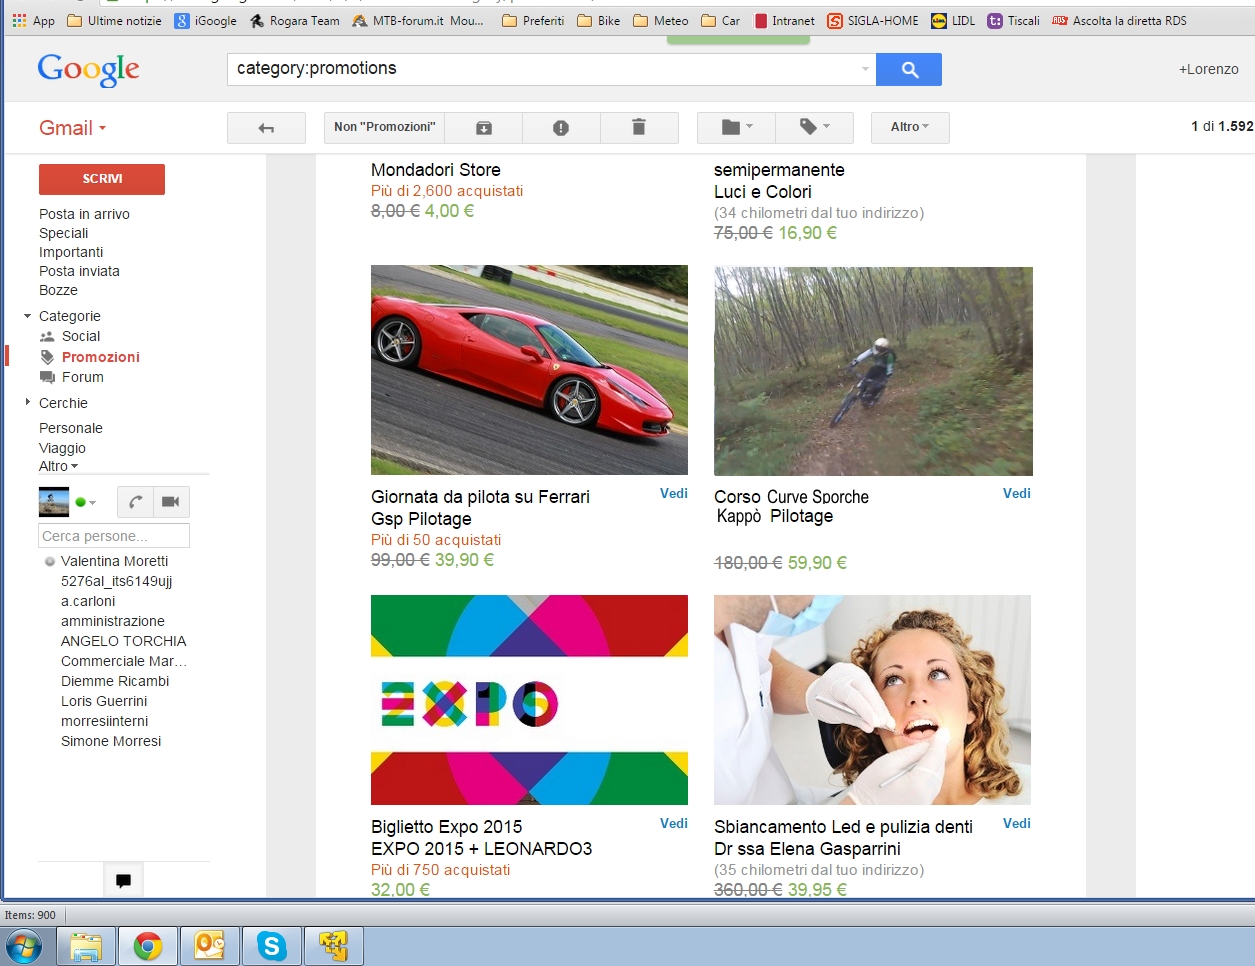The height and width of the screenshot is (966, 1255).
Task: Open the Move to folder dropdown
Action: (736, 127)
